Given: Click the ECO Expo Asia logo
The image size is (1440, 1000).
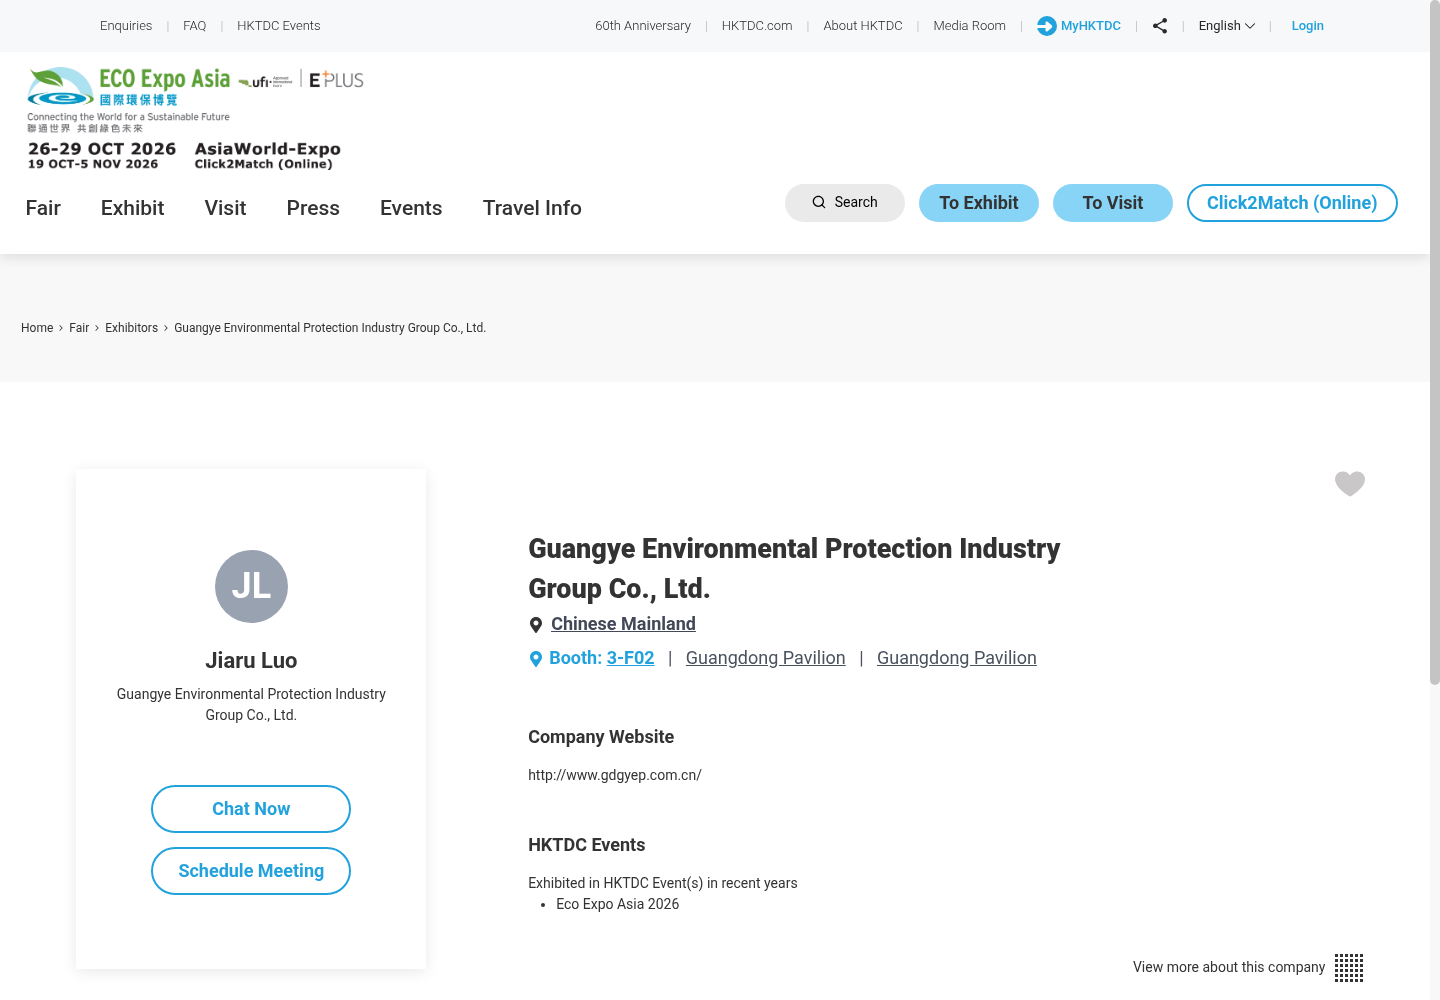Looking at the screenshot, I should pos(129,99).
